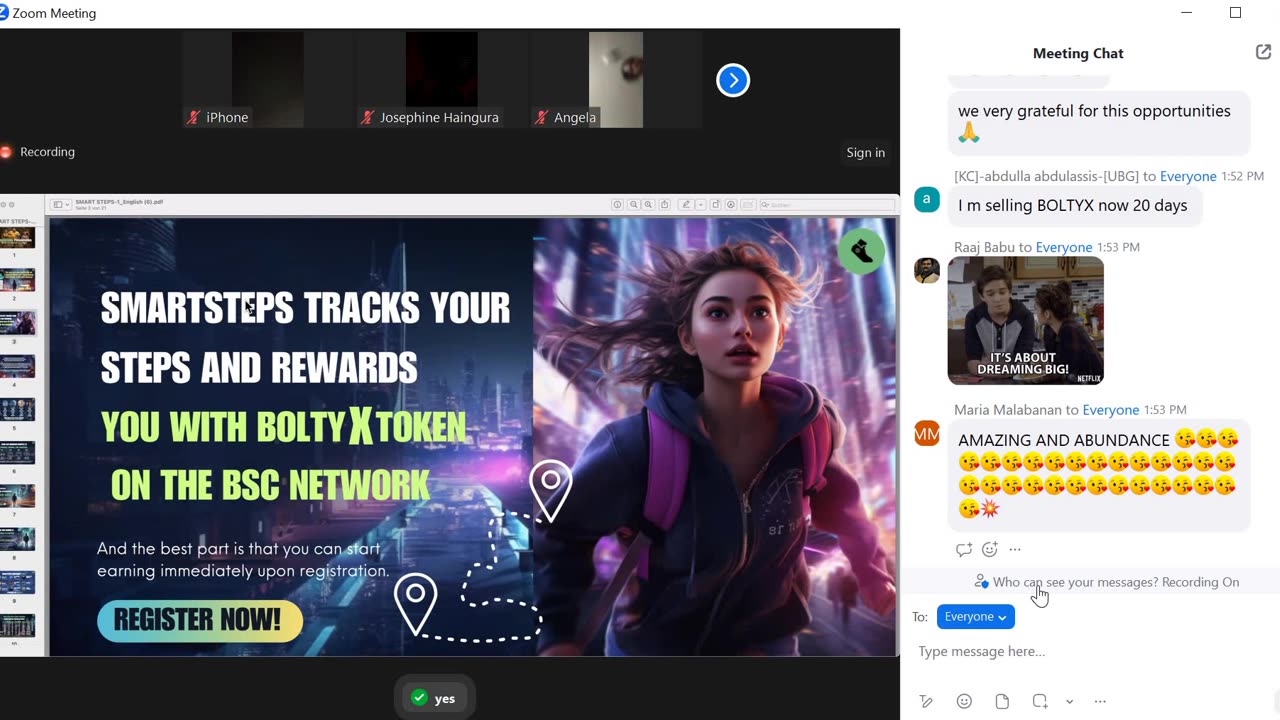The image size is (1280, 720).
Task: Click the PDF info inspector icon
Action: click(617, 205)
